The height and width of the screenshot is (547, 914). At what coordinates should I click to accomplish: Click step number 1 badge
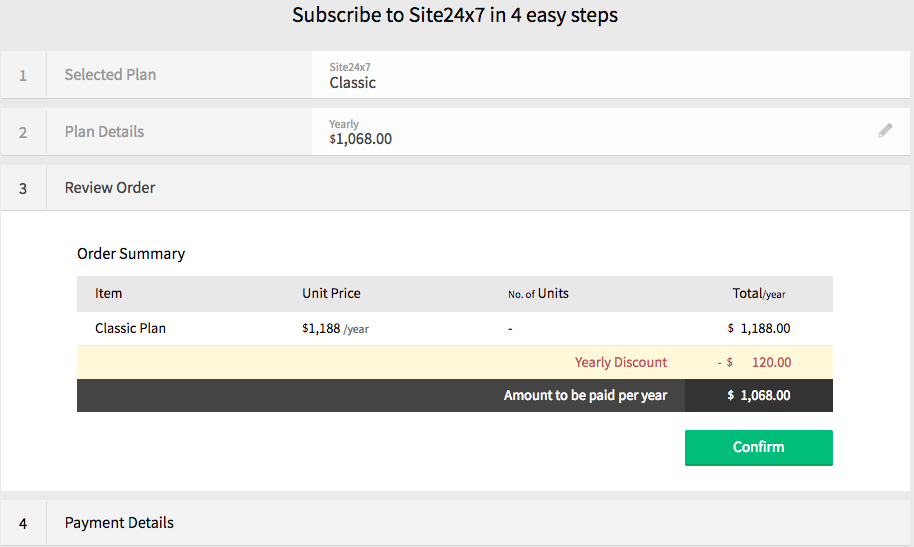[x=23, y=75]
